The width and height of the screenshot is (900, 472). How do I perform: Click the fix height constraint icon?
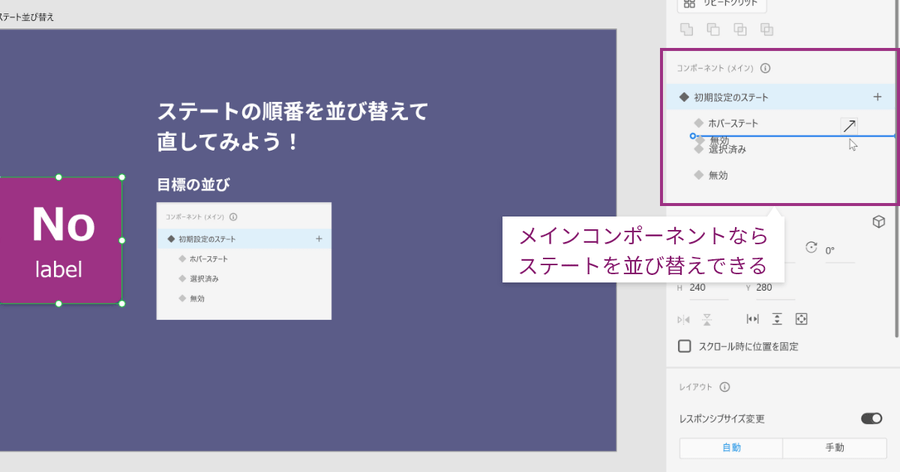click(x=777, y=319)
